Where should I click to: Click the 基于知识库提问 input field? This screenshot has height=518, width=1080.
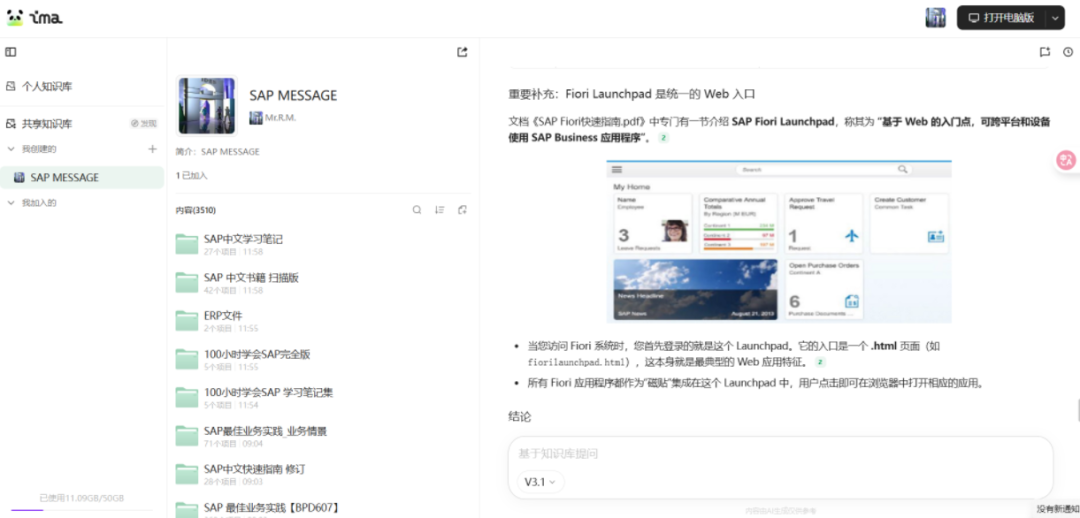click(780, 453)
